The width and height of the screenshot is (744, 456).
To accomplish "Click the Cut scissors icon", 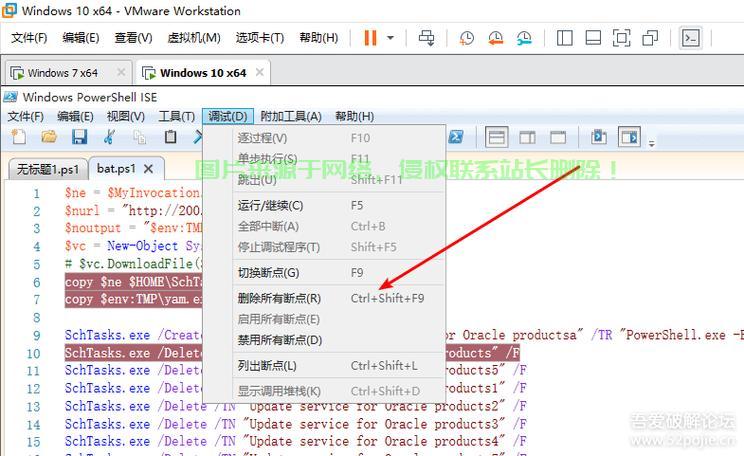I will point(110,137).
